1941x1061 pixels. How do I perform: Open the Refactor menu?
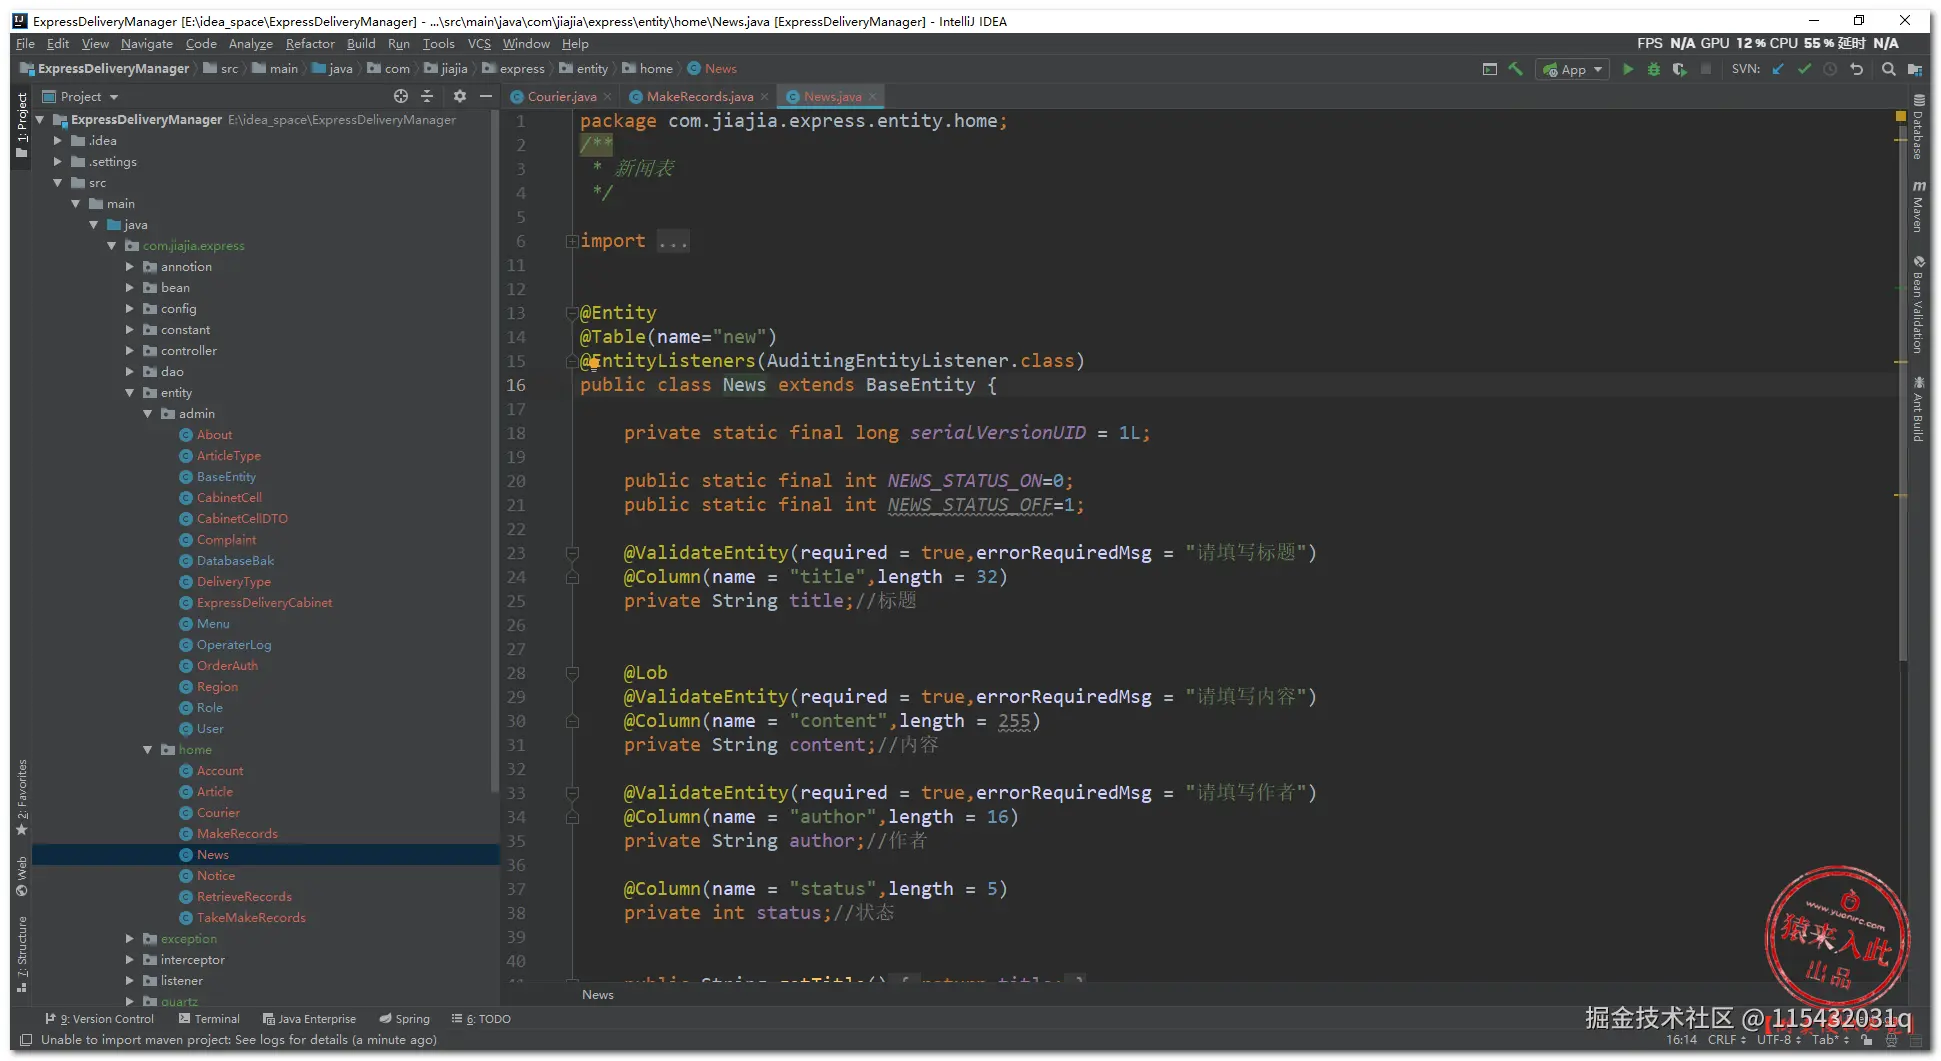click(310, 44)
